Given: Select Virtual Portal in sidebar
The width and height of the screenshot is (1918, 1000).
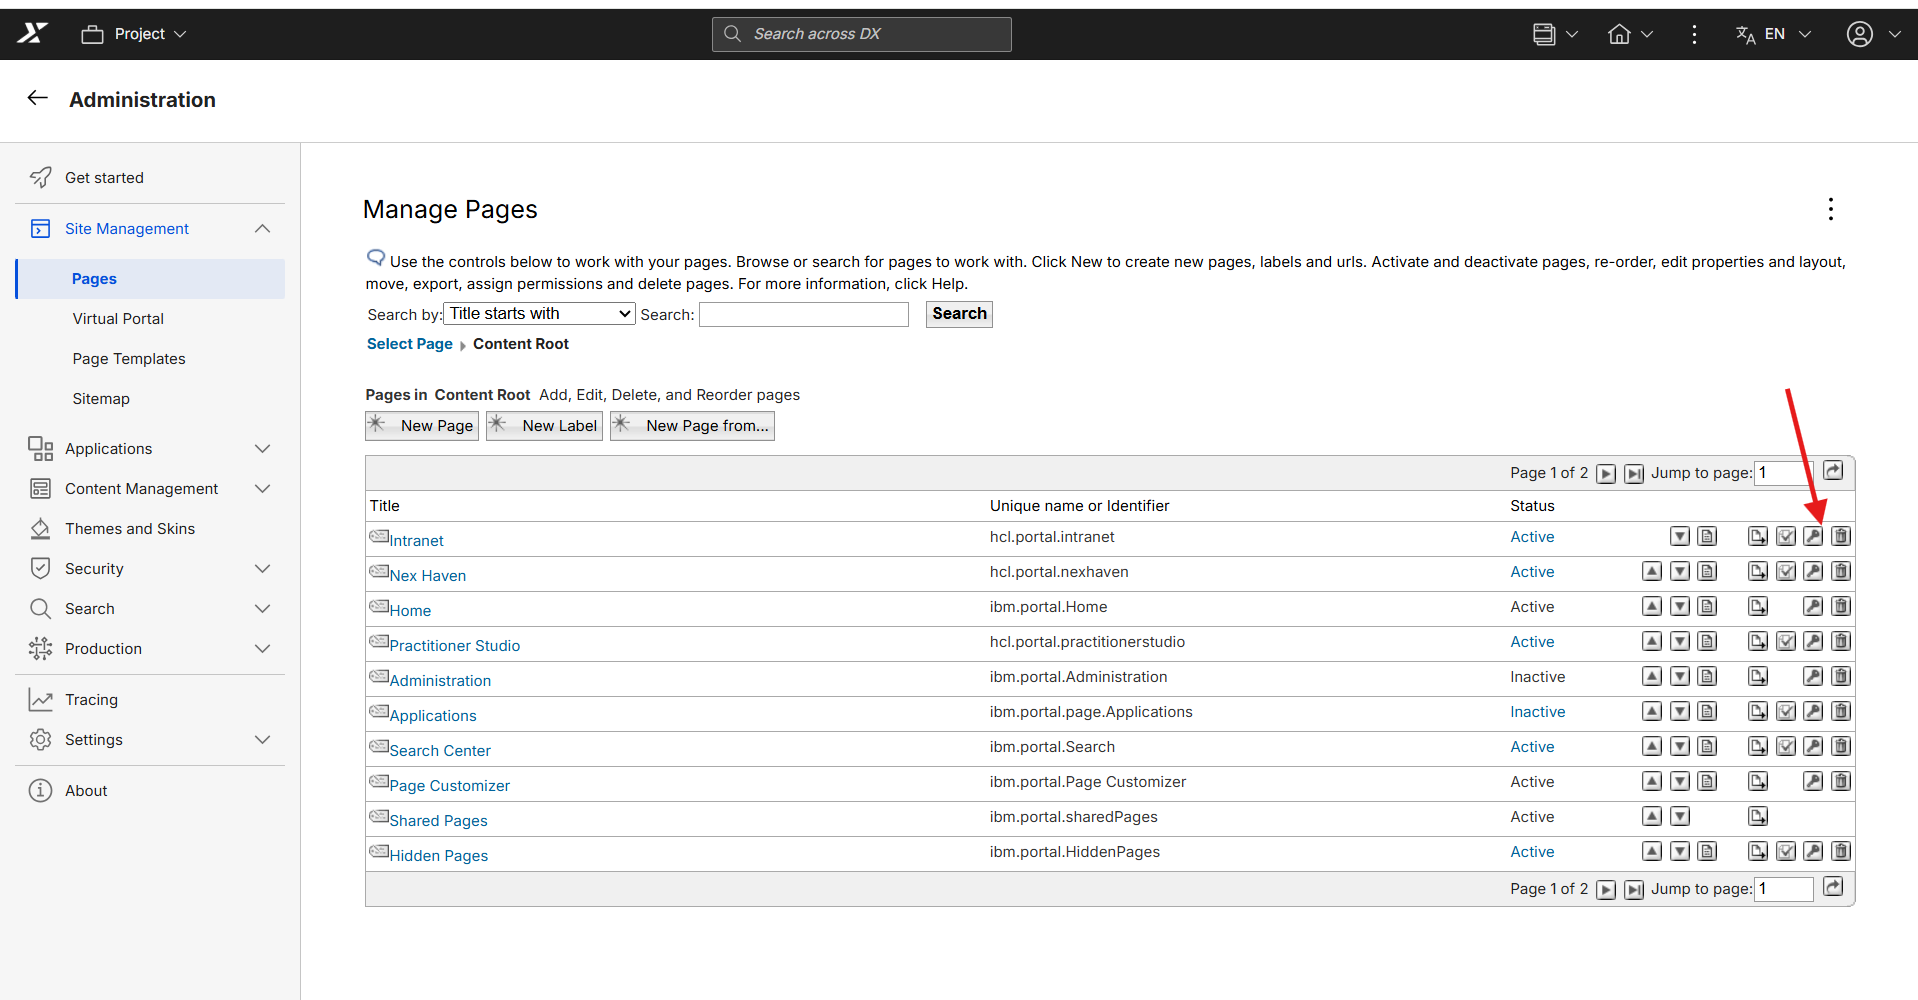Looking at the screenshot, I should coord(118,319).
